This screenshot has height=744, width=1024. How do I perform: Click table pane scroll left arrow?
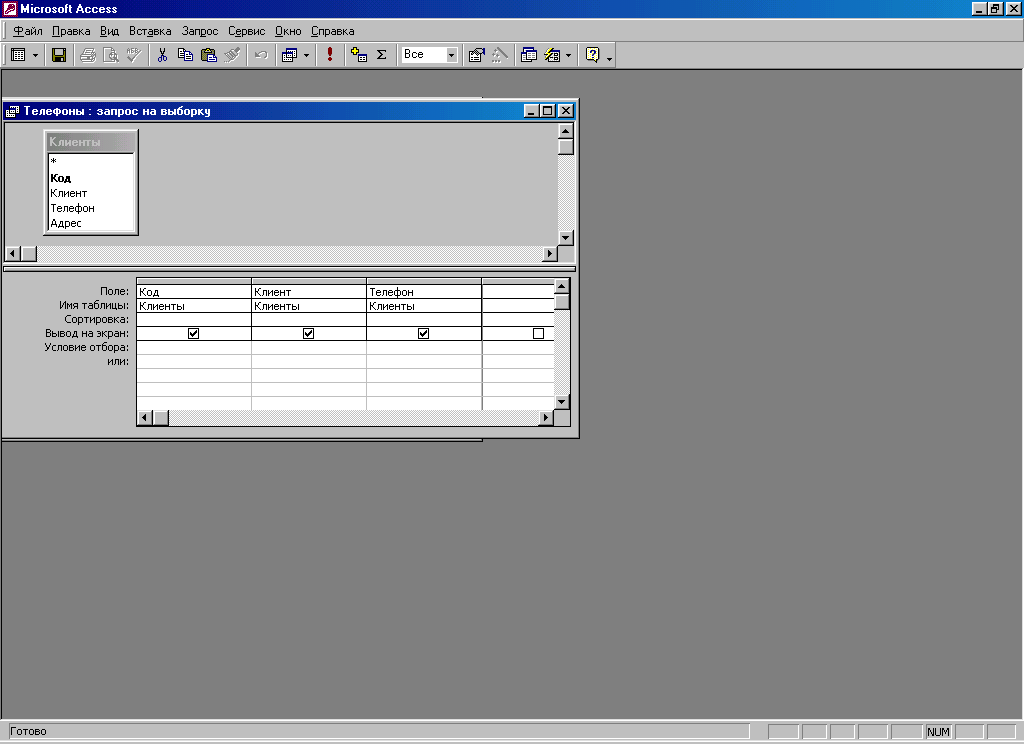click(x=13, y=253)
